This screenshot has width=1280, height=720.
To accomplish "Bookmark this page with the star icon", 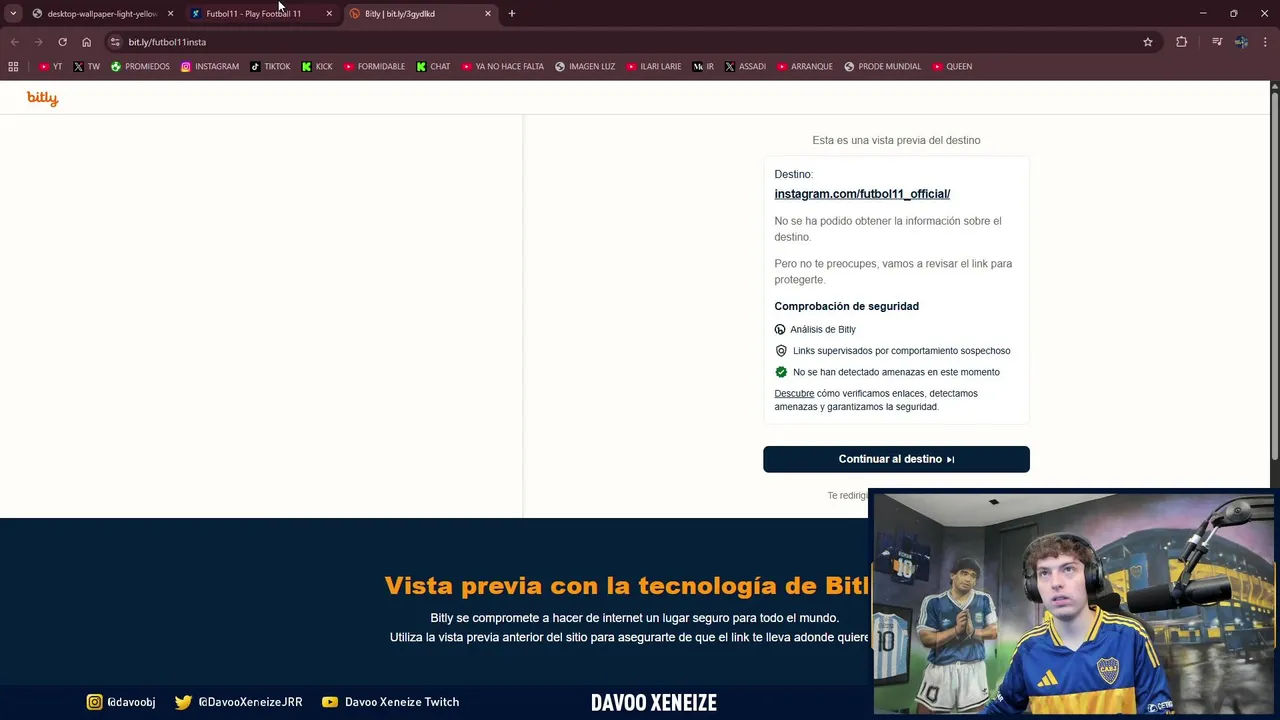I will point(1148,42).
